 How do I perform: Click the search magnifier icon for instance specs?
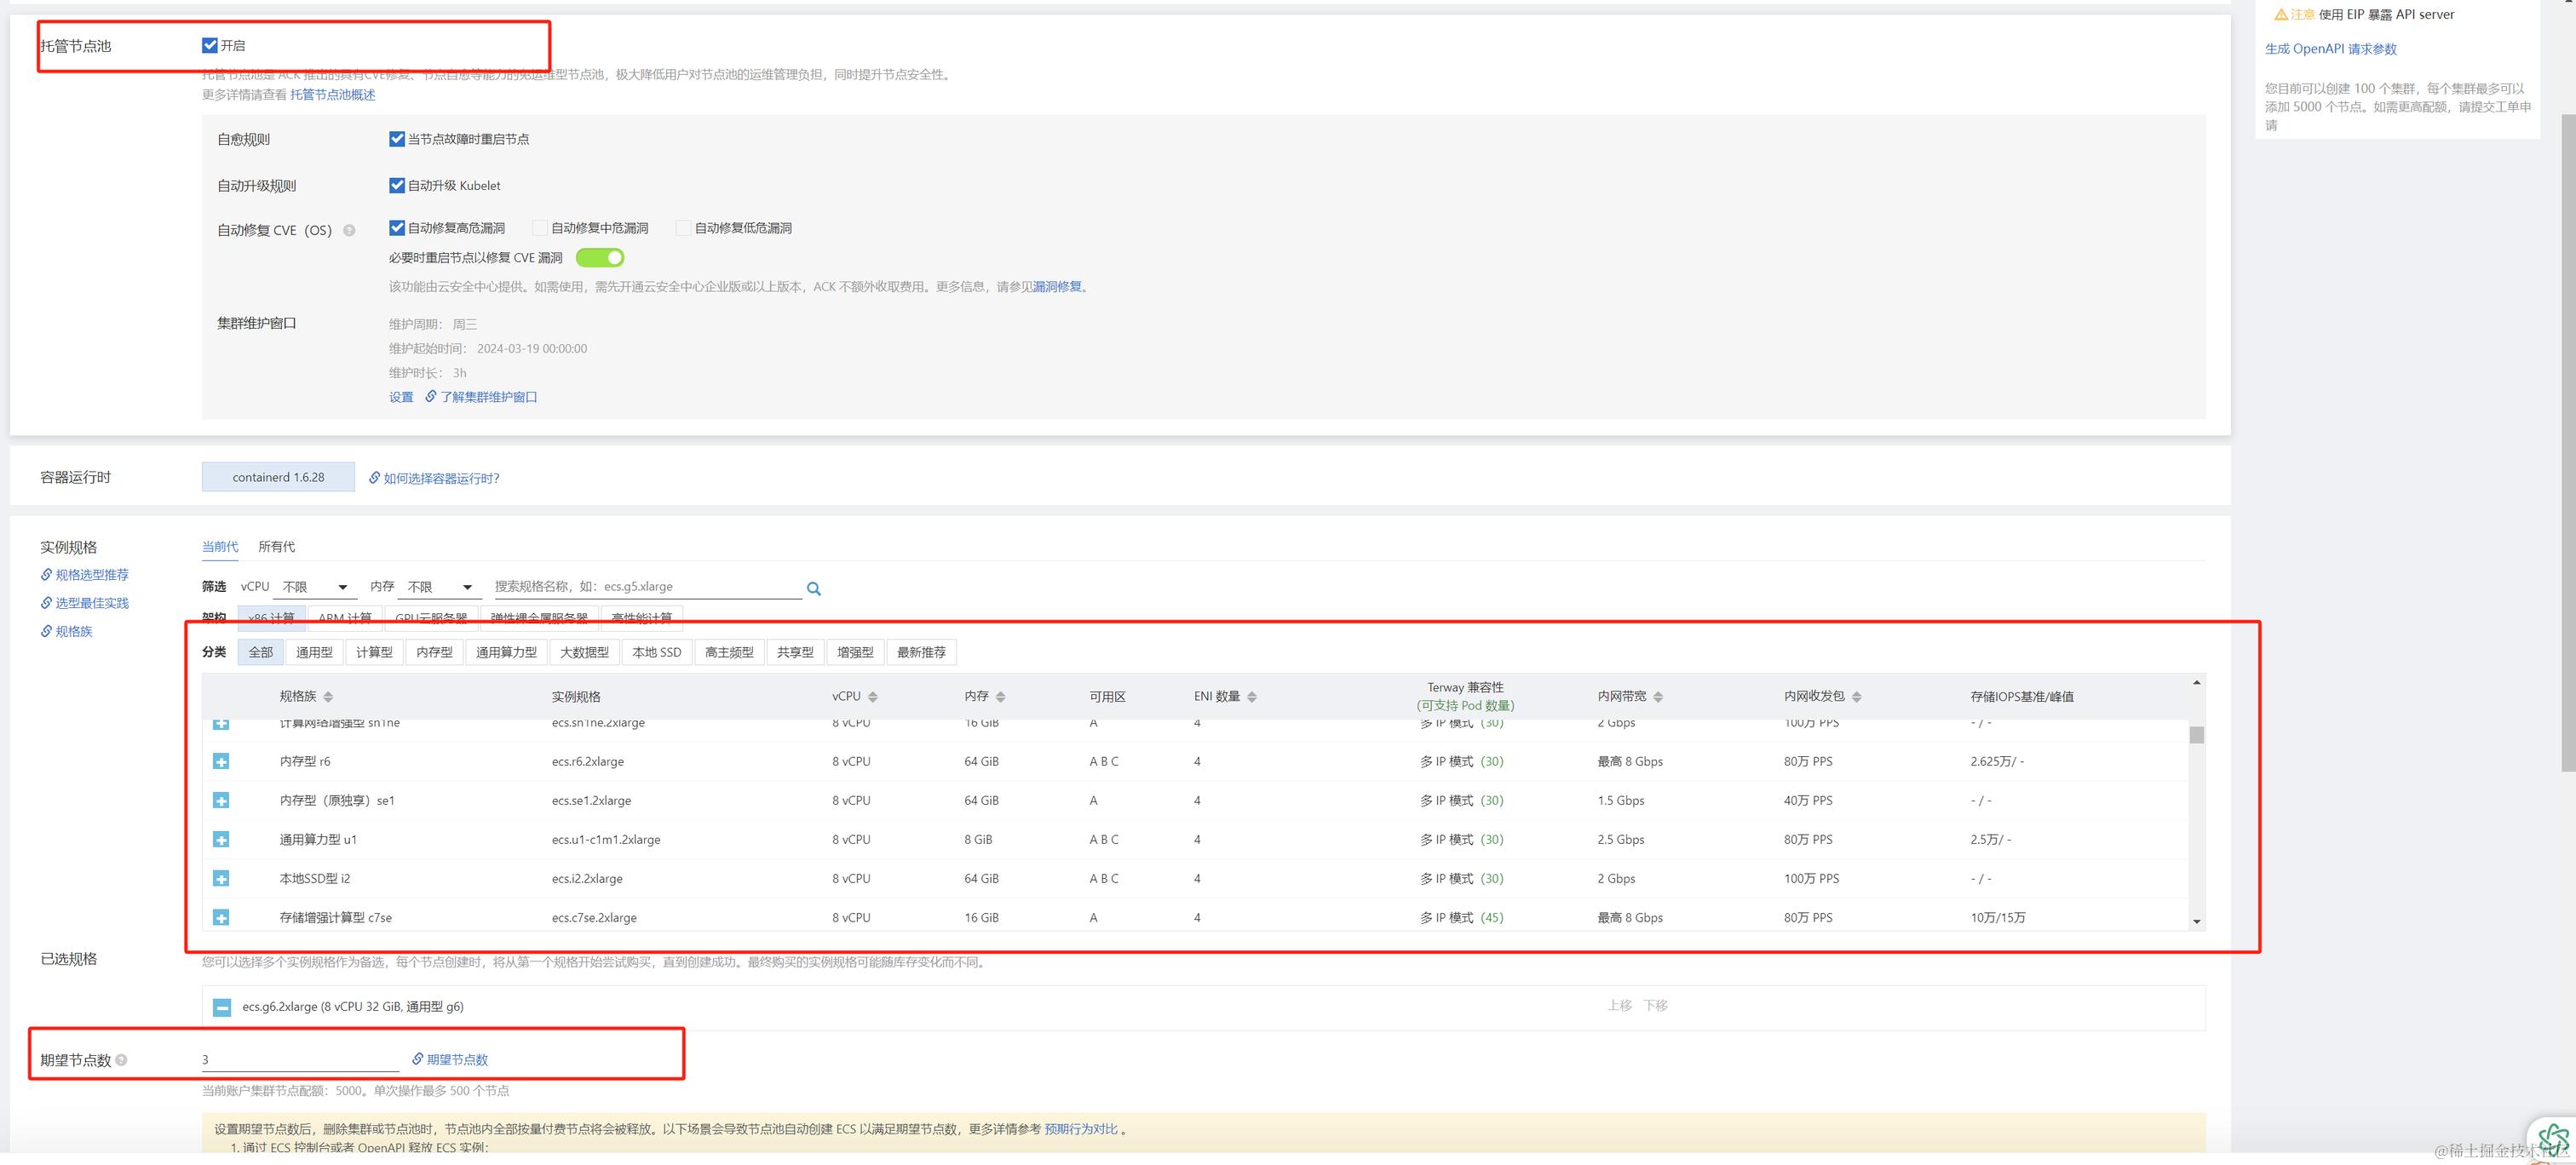point(813,589)
